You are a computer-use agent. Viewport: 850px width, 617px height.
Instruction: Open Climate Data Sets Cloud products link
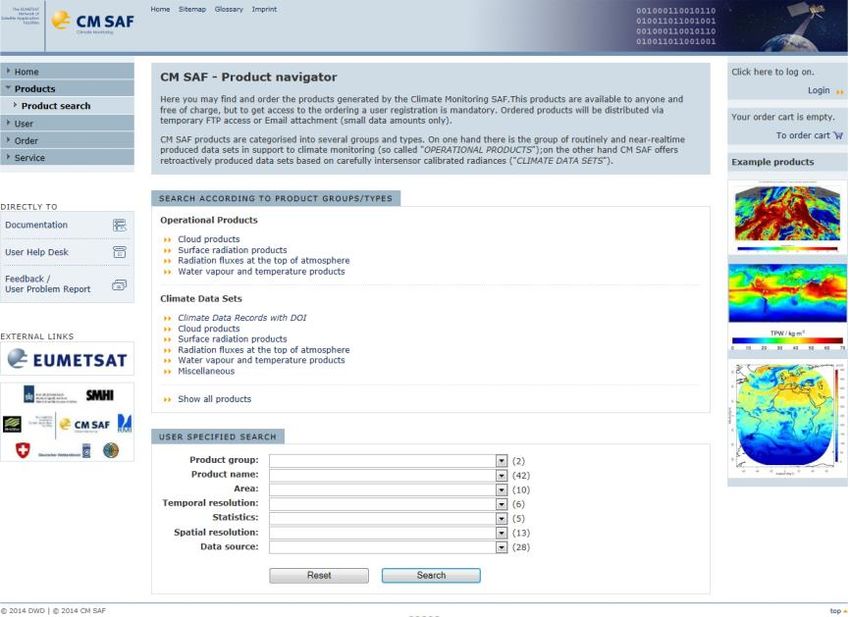click(x=209, y=329)
